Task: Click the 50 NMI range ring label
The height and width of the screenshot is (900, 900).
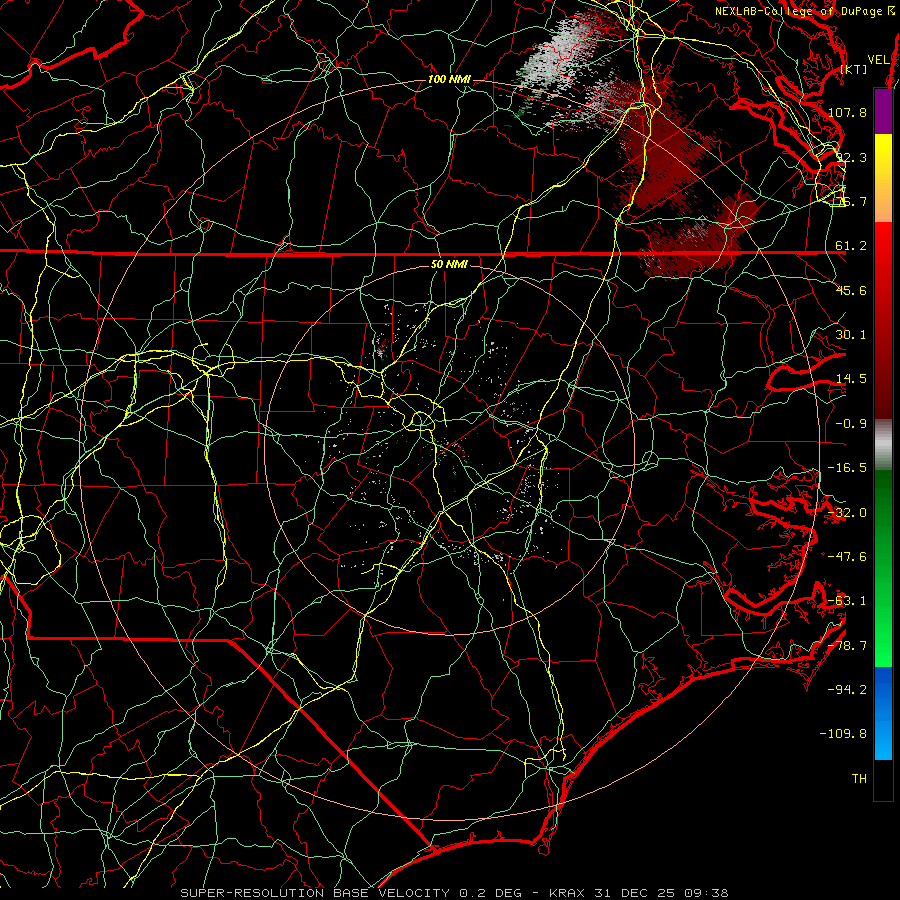Action: click(449, 265)
